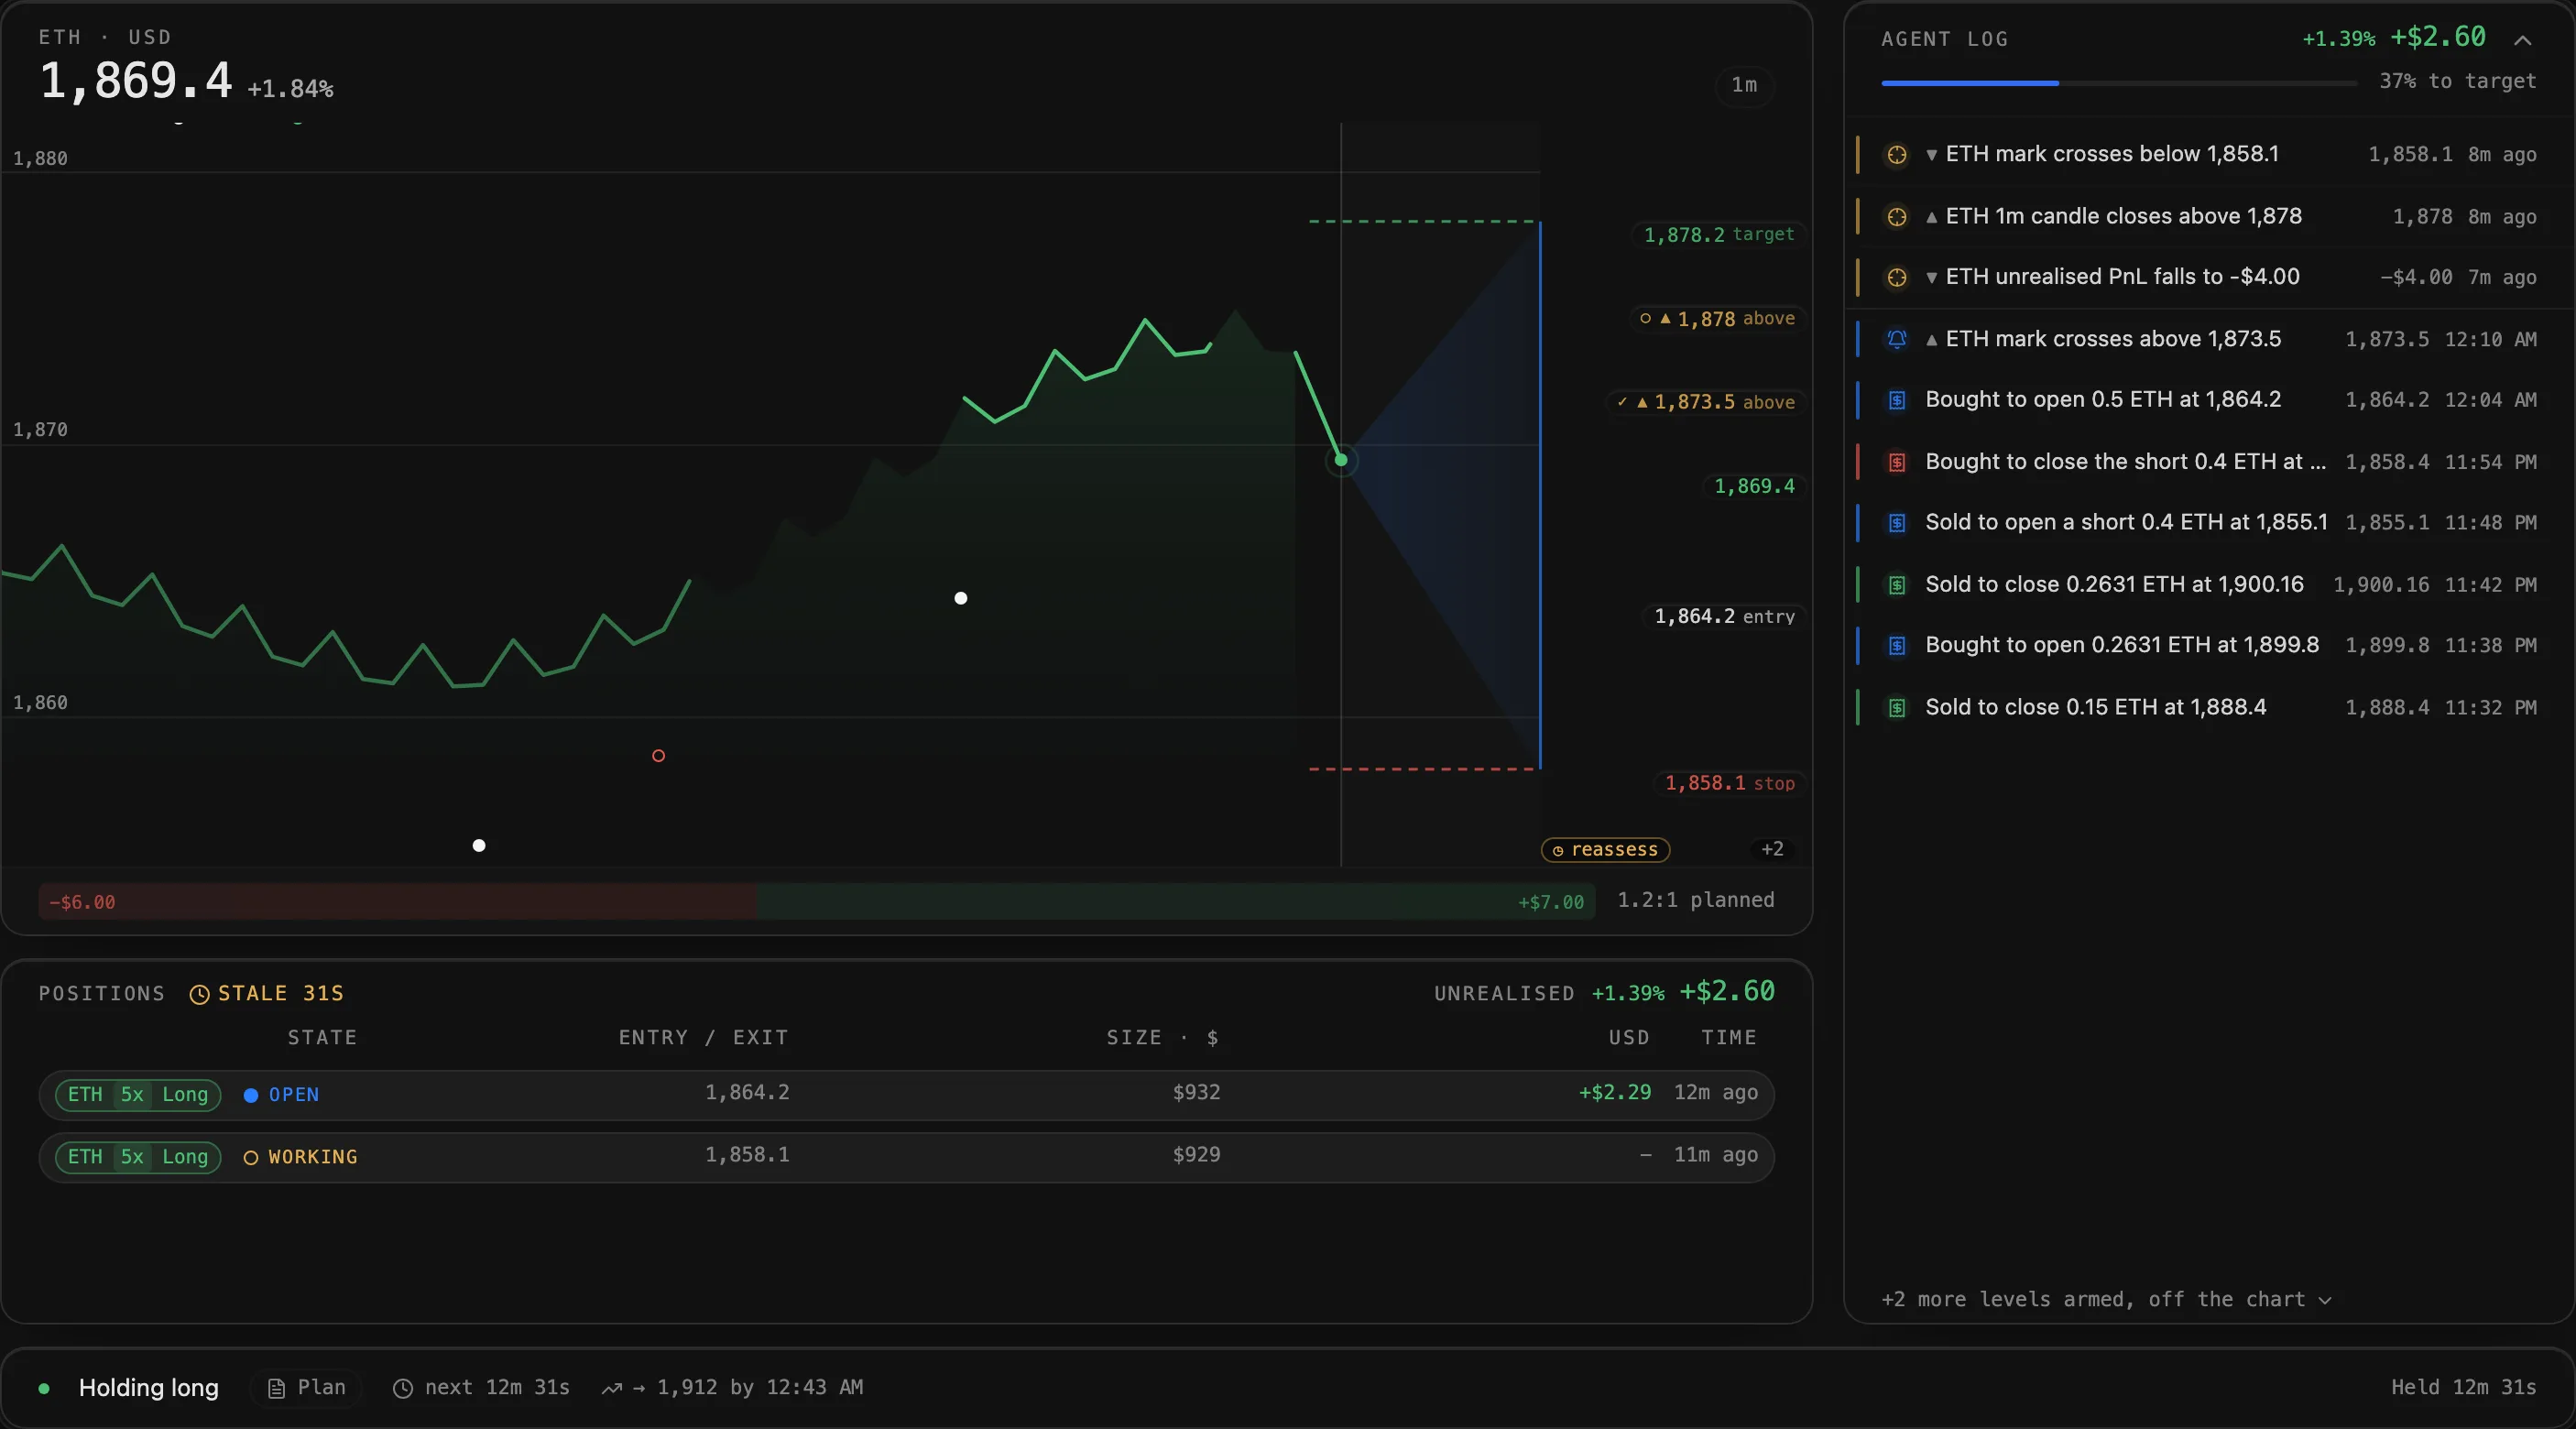This screenshot has width=2576, height=1429.
Task: Open the 1m timeframe selector
Action: [x=1744, y=85]
